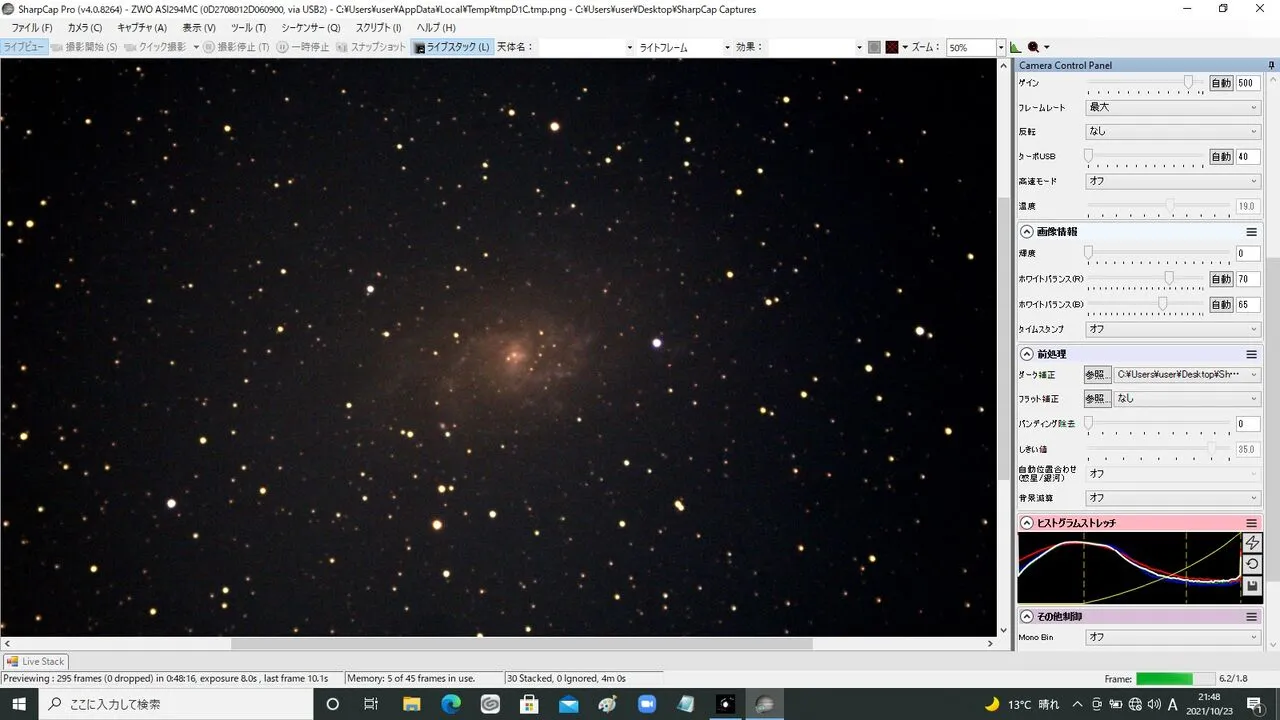Open the ズーム 50% dropdown
The height and width of the screenshot is (720, 1280).
[975, 47]
